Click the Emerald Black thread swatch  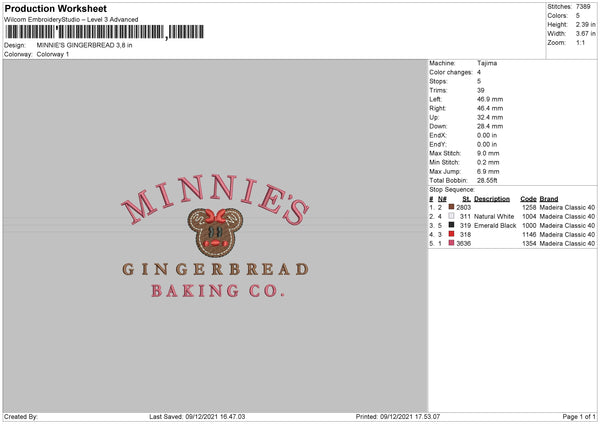click(451, 225)
